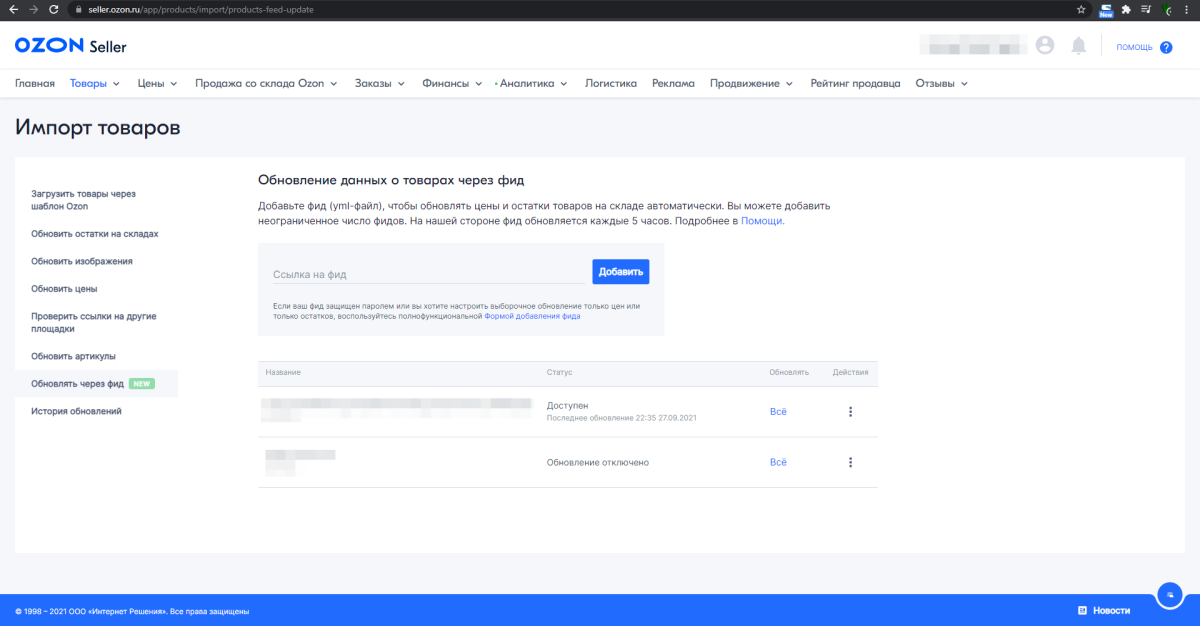Reload the page in the browser

click(x=55, y=9)
